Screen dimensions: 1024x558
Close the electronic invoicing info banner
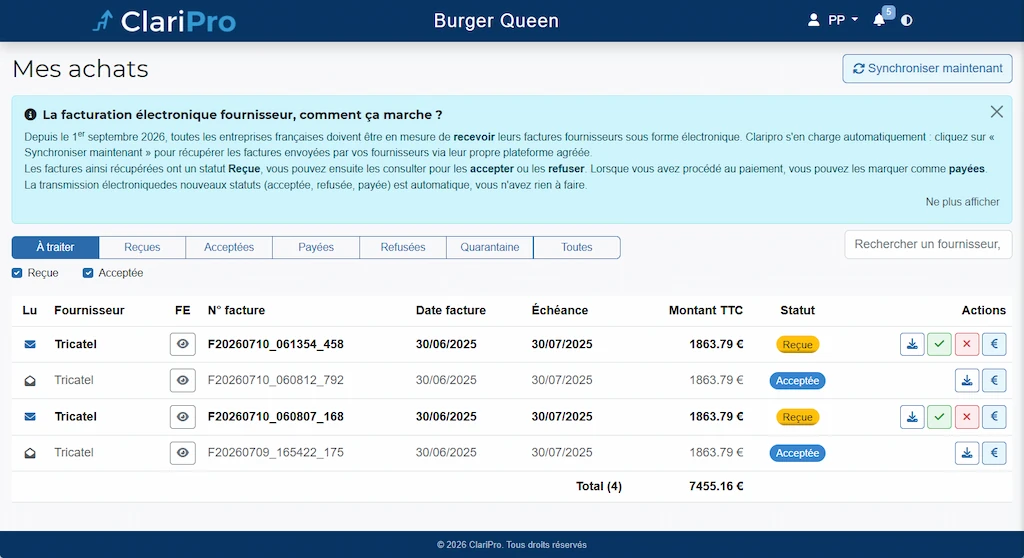click(997, 112)
